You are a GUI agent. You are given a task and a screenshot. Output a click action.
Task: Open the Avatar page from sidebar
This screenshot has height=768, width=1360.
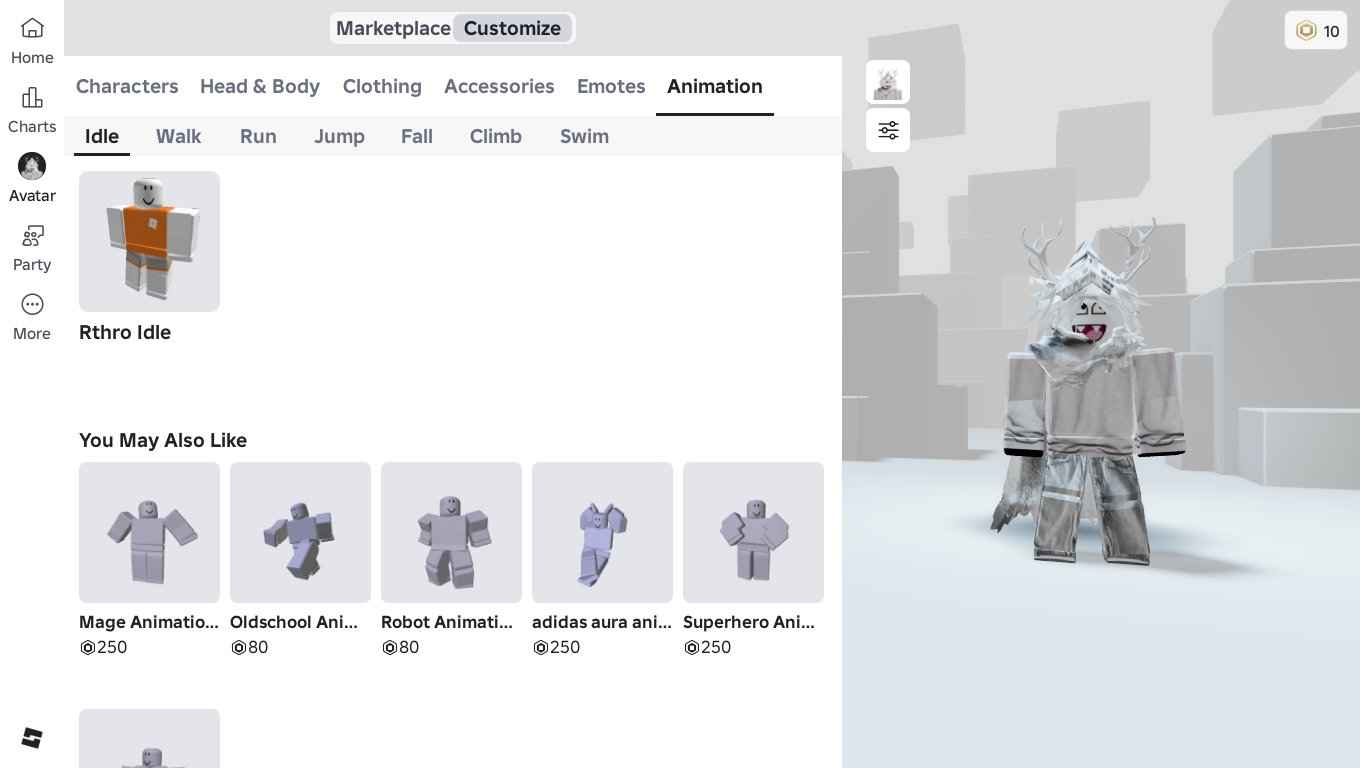[32, 175]
